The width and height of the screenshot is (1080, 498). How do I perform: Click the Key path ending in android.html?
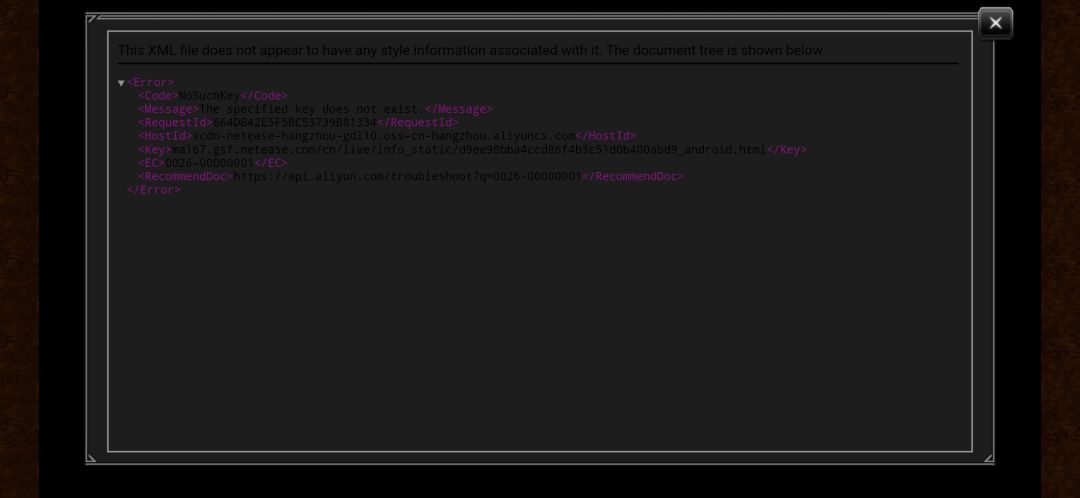469,149
